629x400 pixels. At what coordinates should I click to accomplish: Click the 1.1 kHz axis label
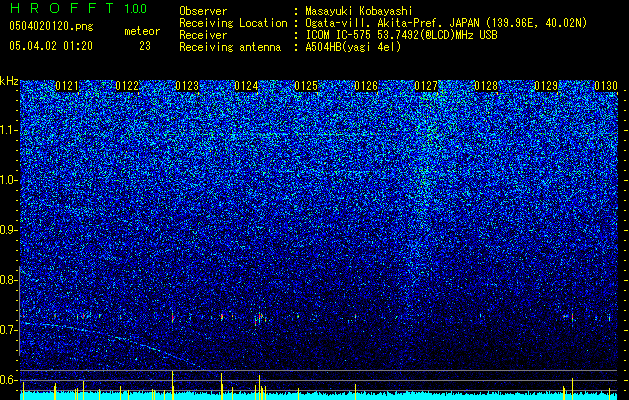tap(8, 130)
